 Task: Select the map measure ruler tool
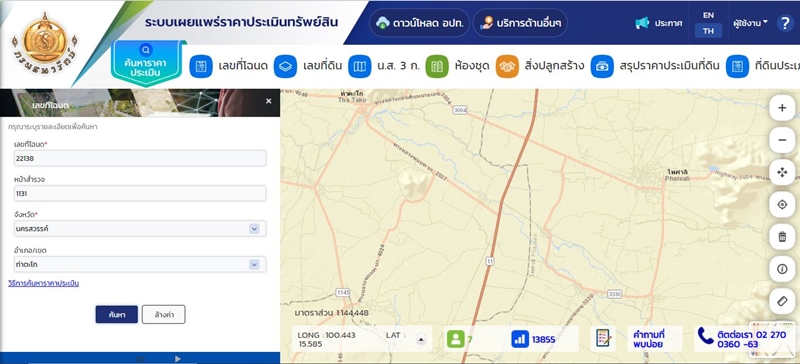pos(782,301)
